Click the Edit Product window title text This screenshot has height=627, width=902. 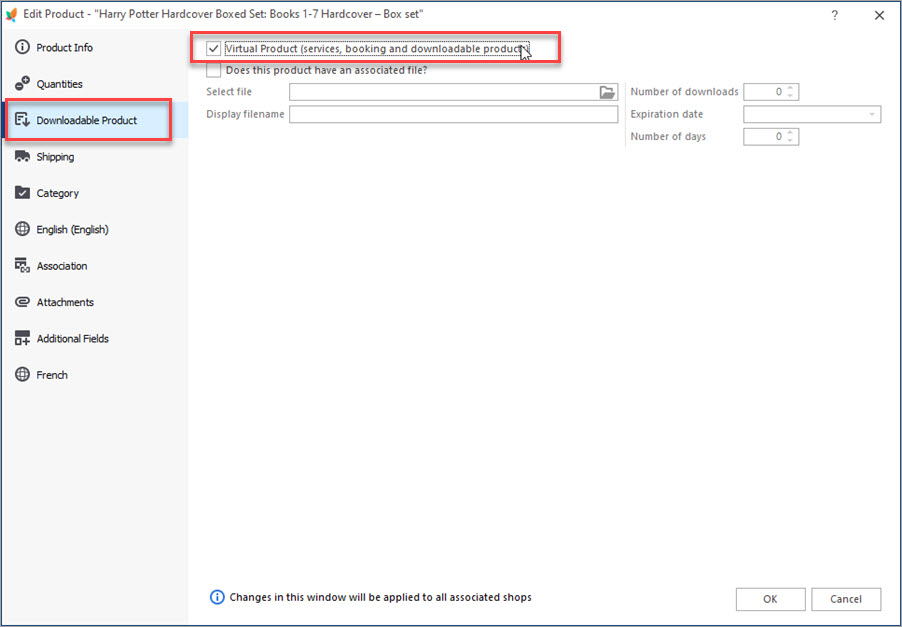point(223,14)
